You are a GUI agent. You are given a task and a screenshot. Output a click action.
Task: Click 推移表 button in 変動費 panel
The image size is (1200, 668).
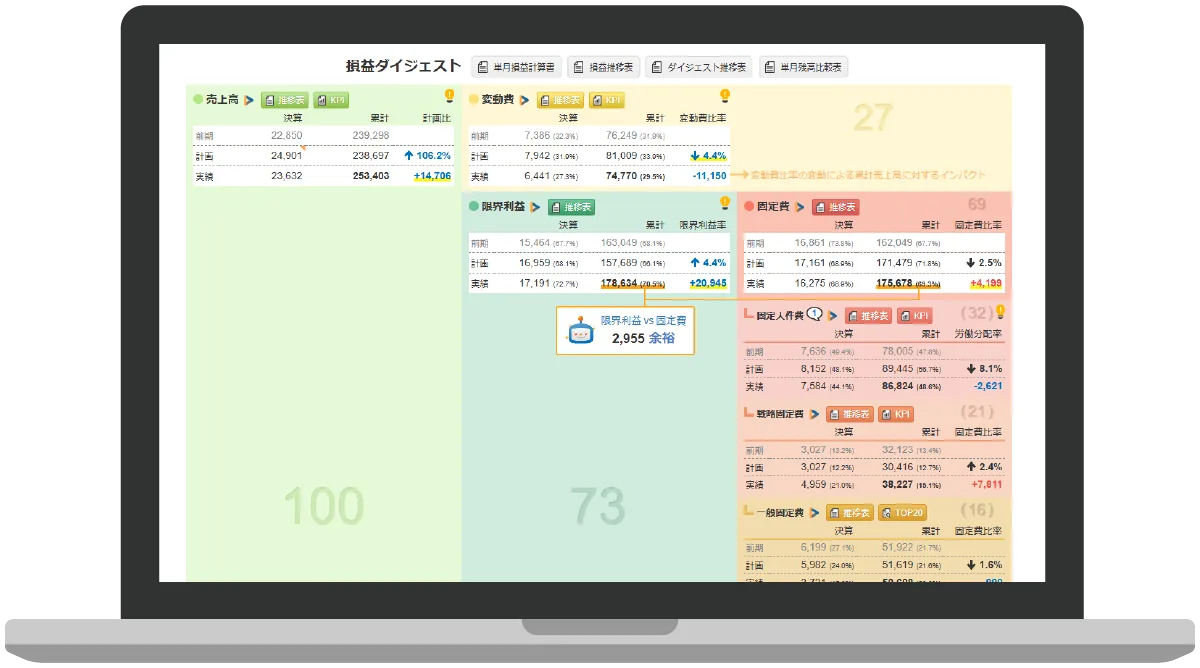(x=560, y=100)
